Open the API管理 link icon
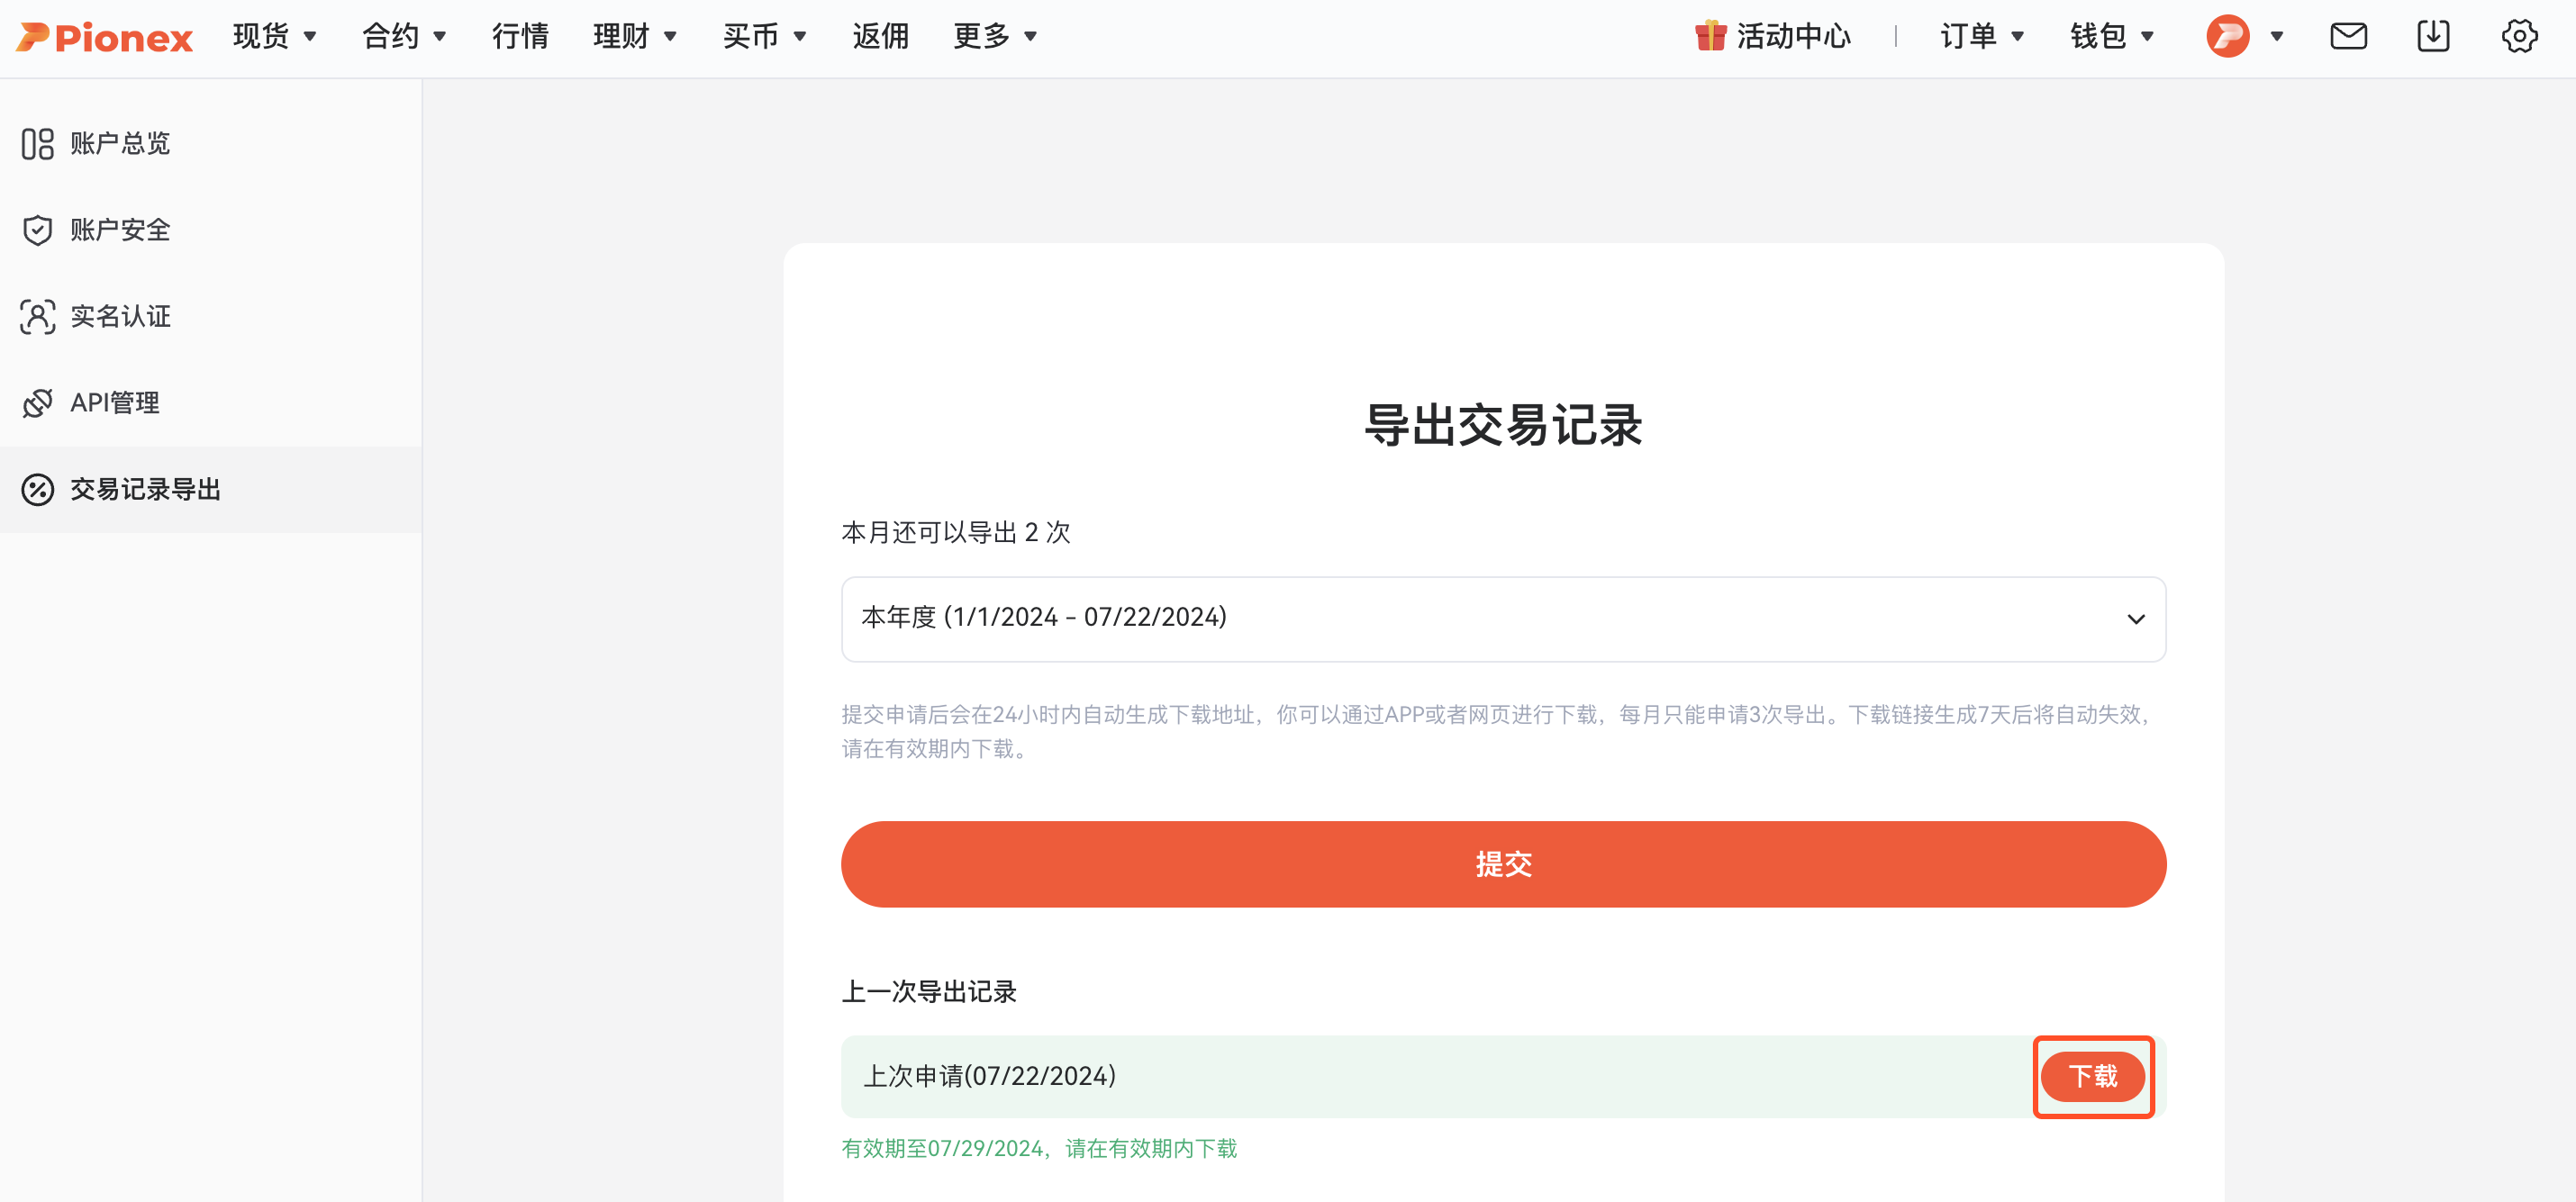The image size is (2576, 1202). pos(38,403)
